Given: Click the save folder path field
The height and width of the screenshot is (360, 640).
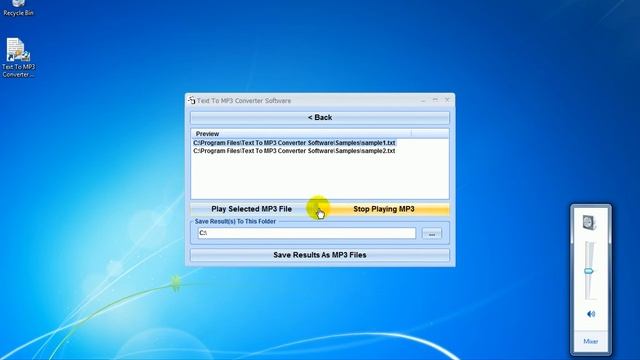Looking at the screenshot, I should coord(307,233).
